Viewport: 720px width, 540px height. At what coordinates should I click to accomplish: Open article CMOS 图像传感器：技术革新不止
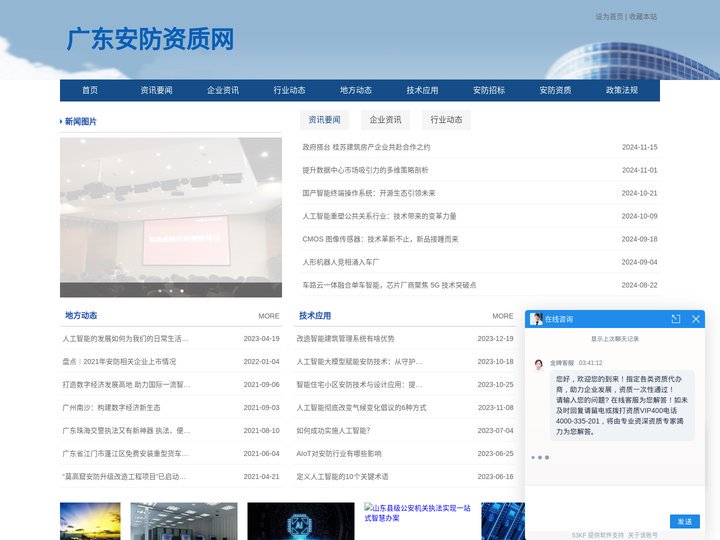click(380, 239)
